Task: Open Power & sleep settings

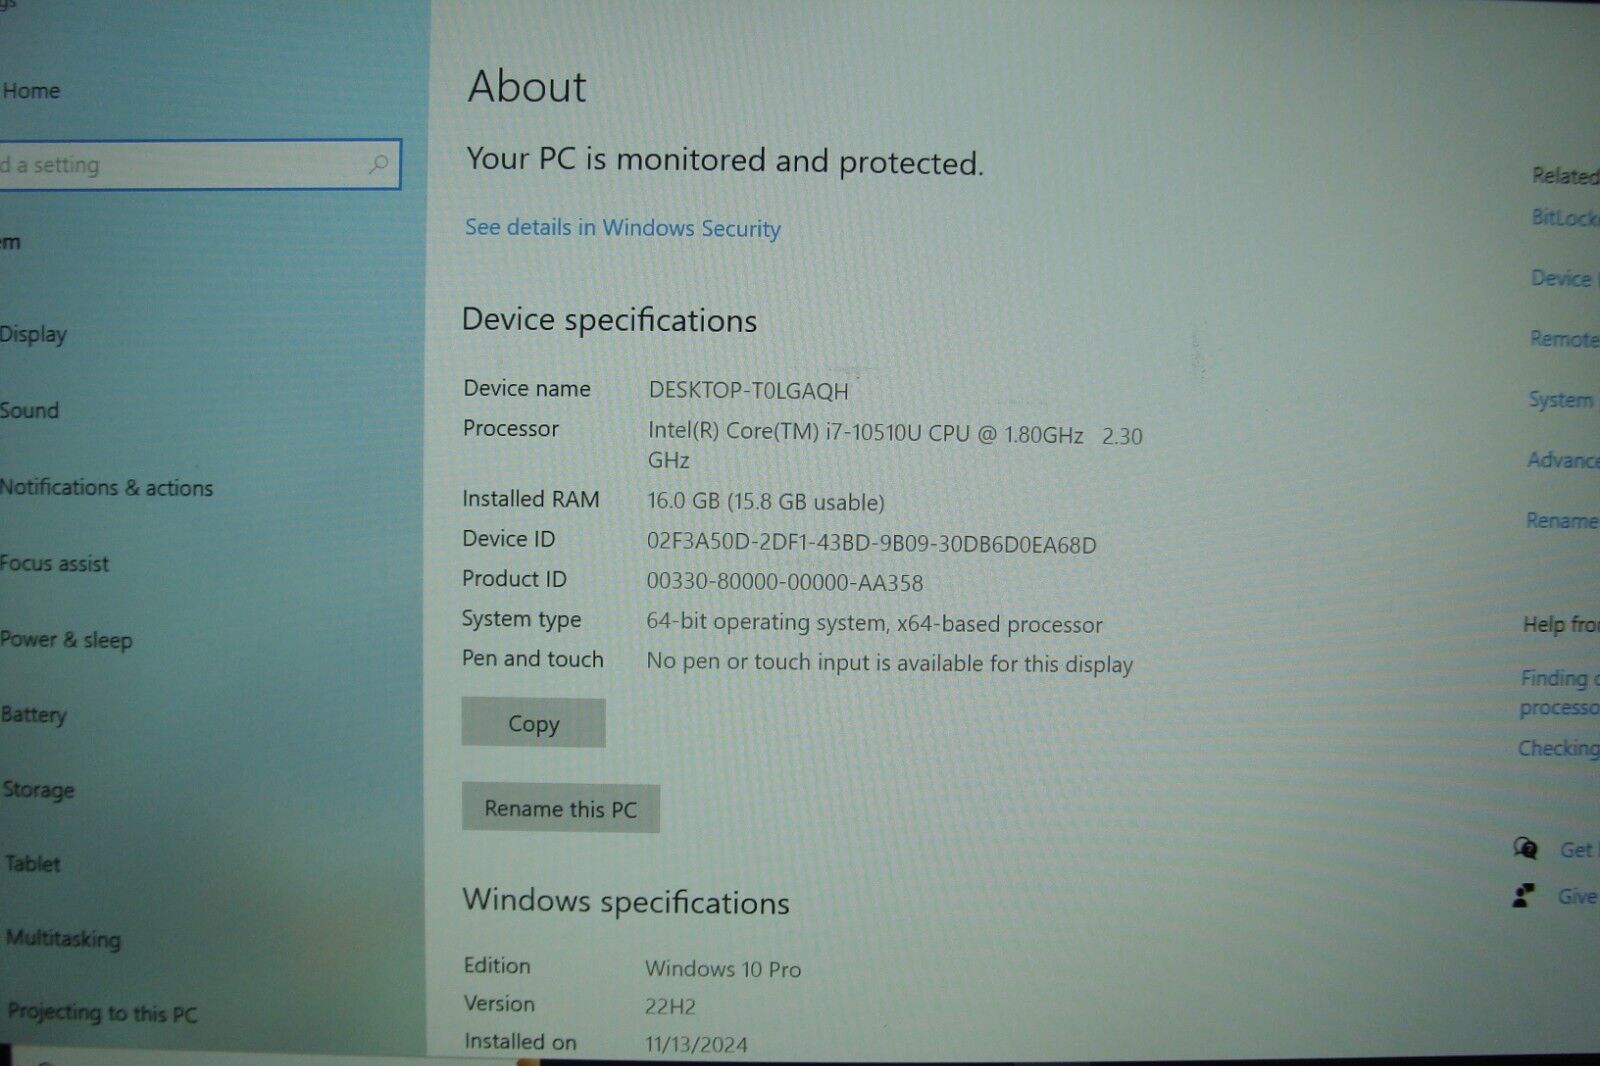Action: coord(66,640)
